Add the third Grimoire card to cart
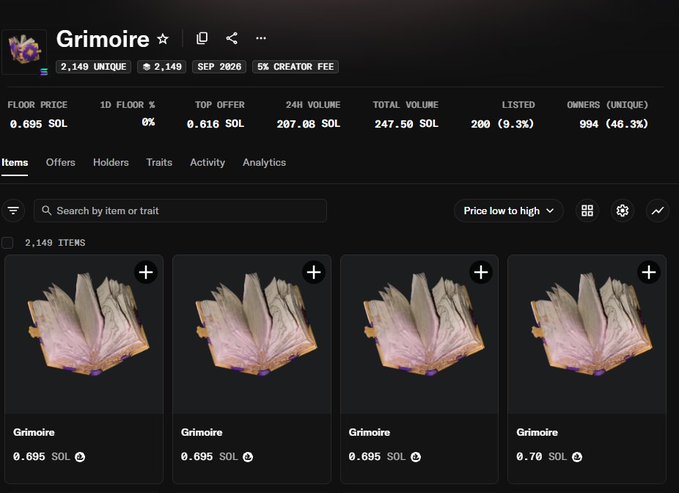The image size is (679, 493). coord(481,272)
